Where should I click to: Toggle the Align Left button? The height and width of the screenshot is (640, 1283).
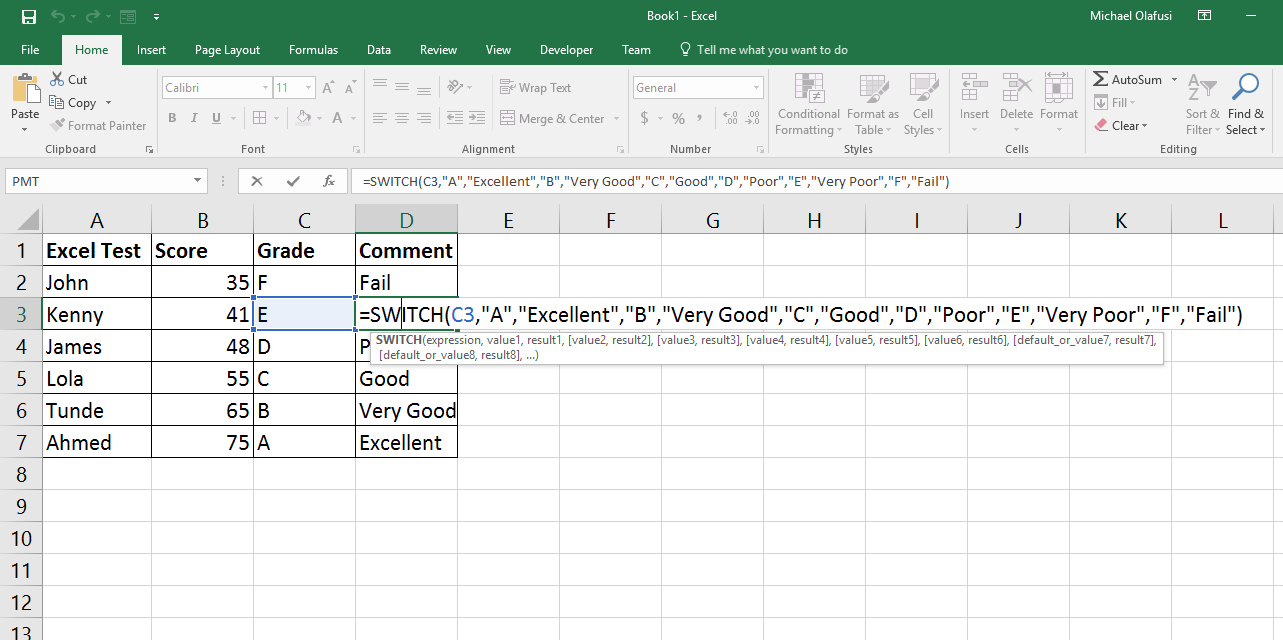point(379,118)
